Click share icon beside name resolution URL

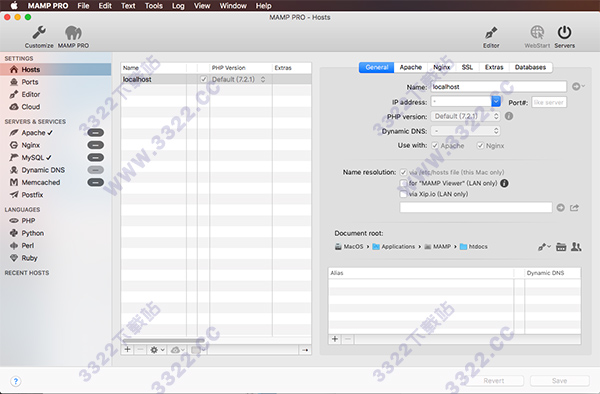574,208
